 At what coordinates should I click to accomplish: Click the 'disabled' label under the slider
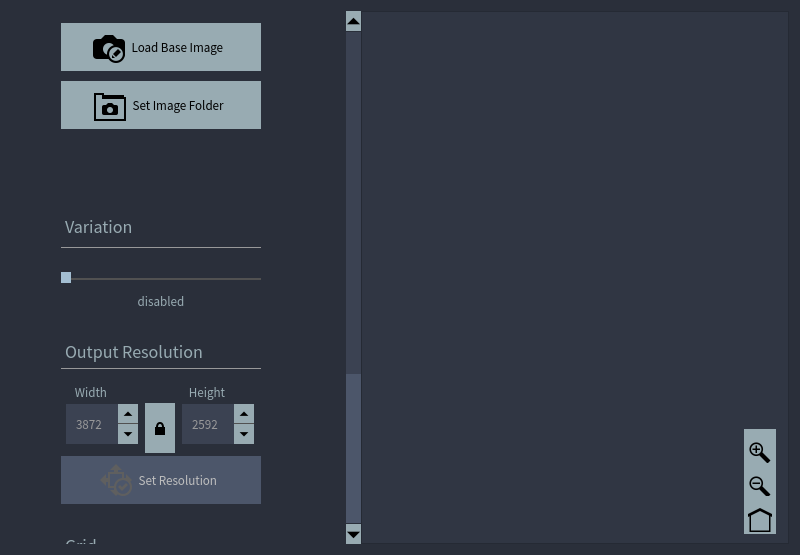click(161, 301)
